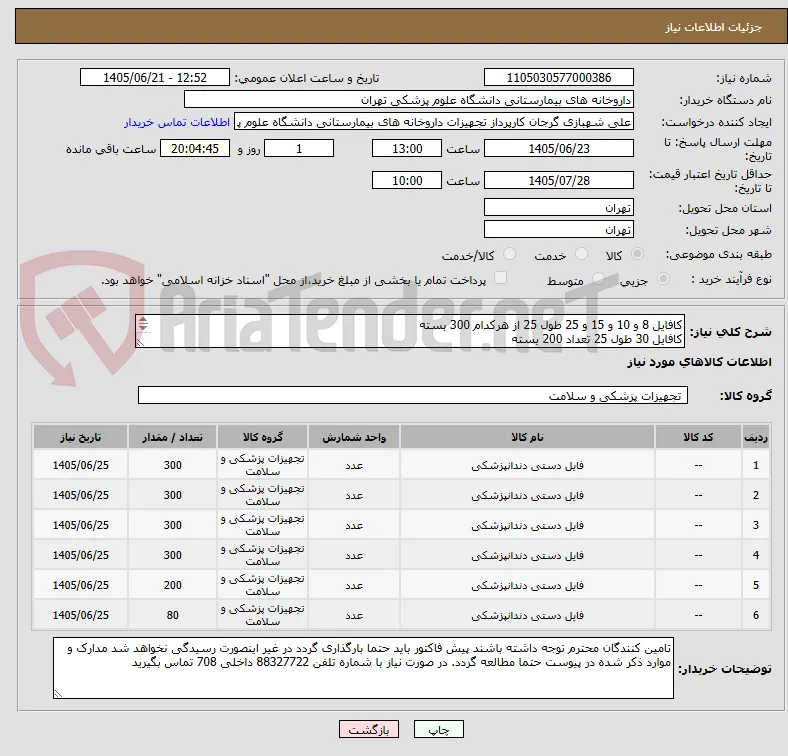Click the remaining time field 20:04:45
The height and width of the screenshot is (756, 788).
coord(195,148)
